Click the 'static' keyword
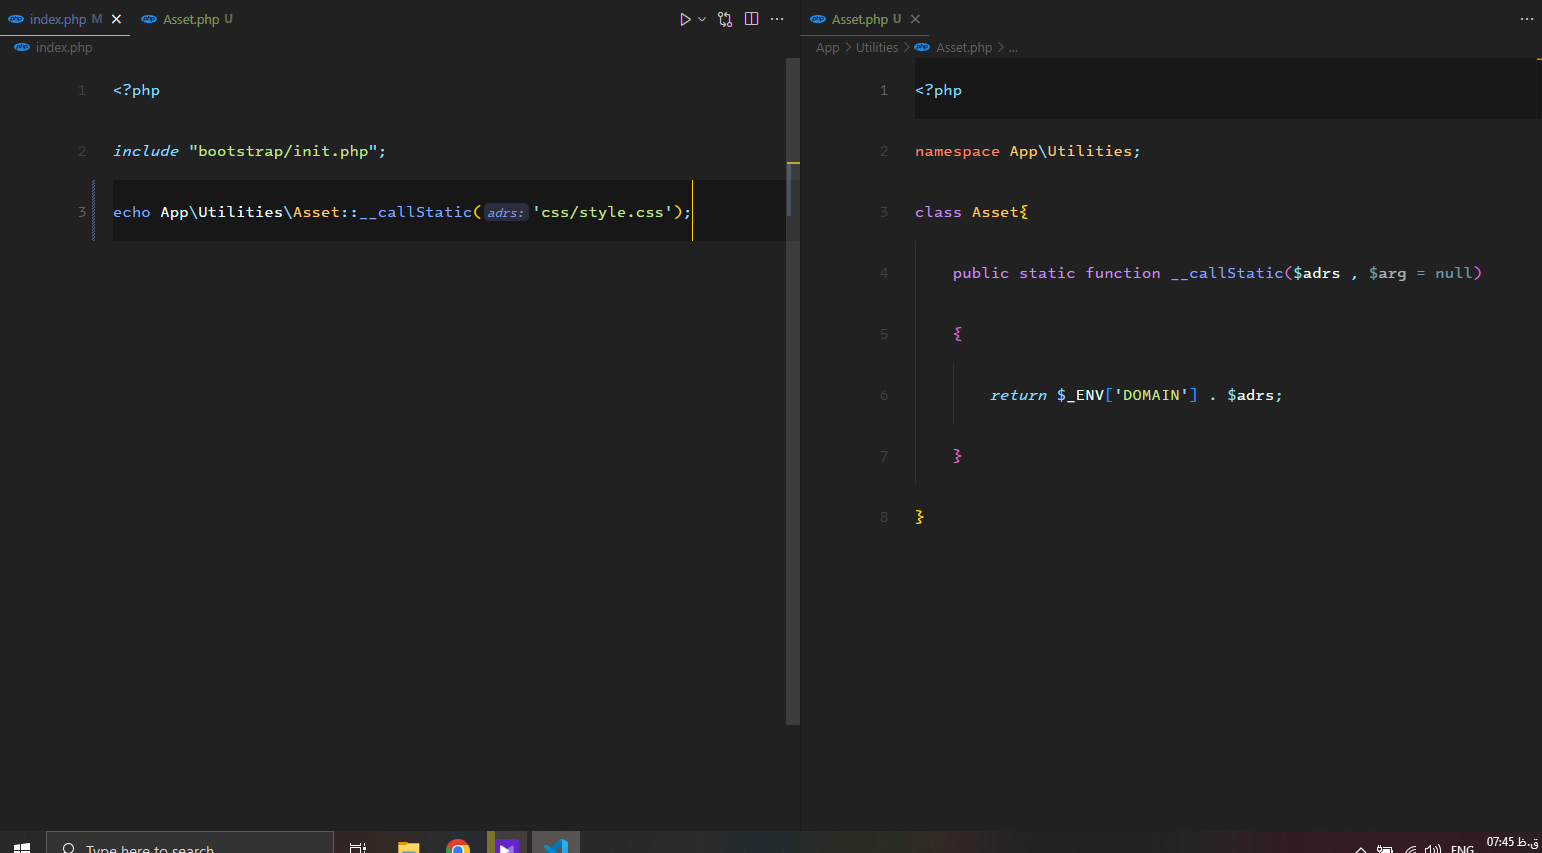1542x853 pixels. (x=1047, y=273)
